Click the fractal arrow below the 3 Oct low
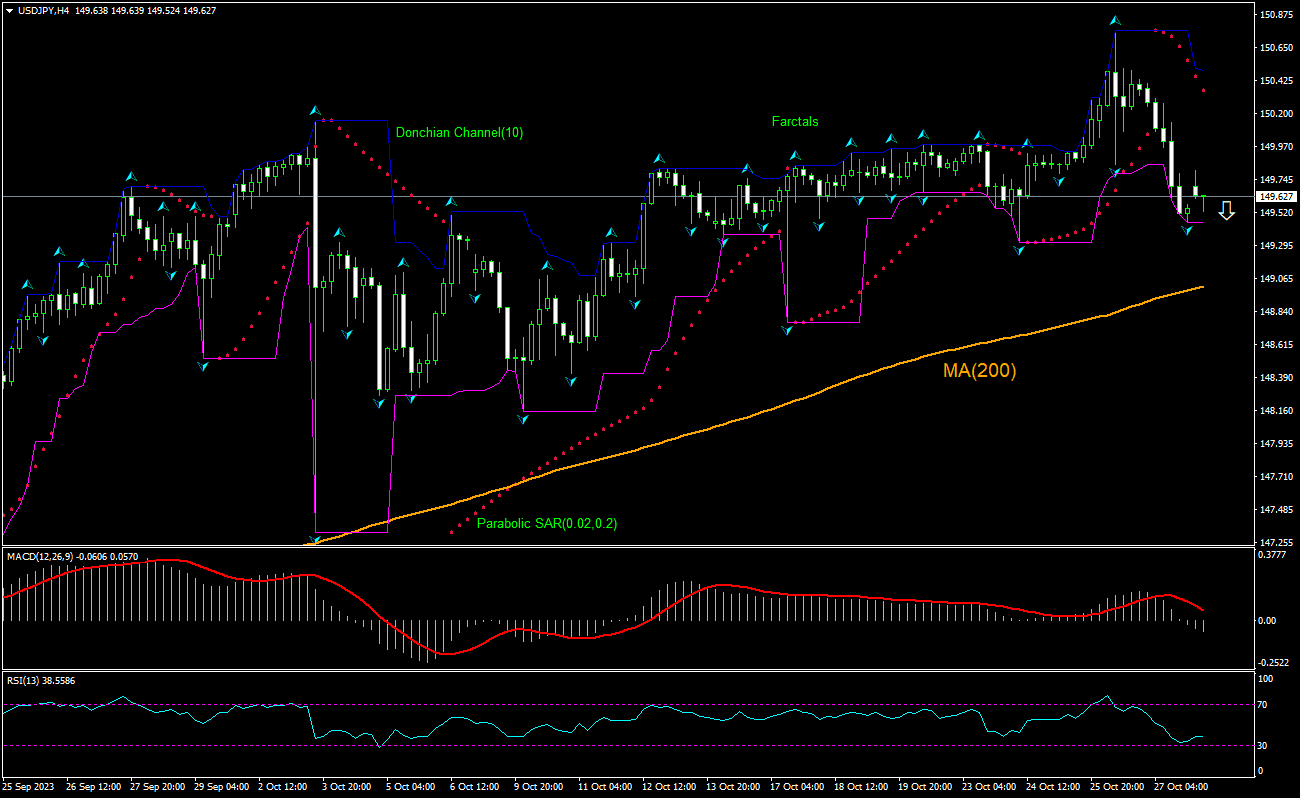The width and height of the screenshot is (1300, 798). tap(314, 541)
